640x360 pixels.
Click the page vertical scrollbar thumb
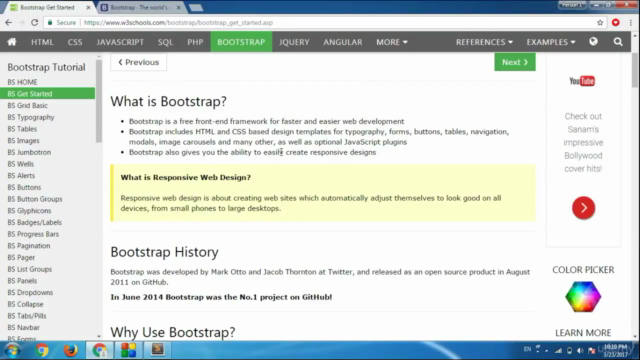635,69
